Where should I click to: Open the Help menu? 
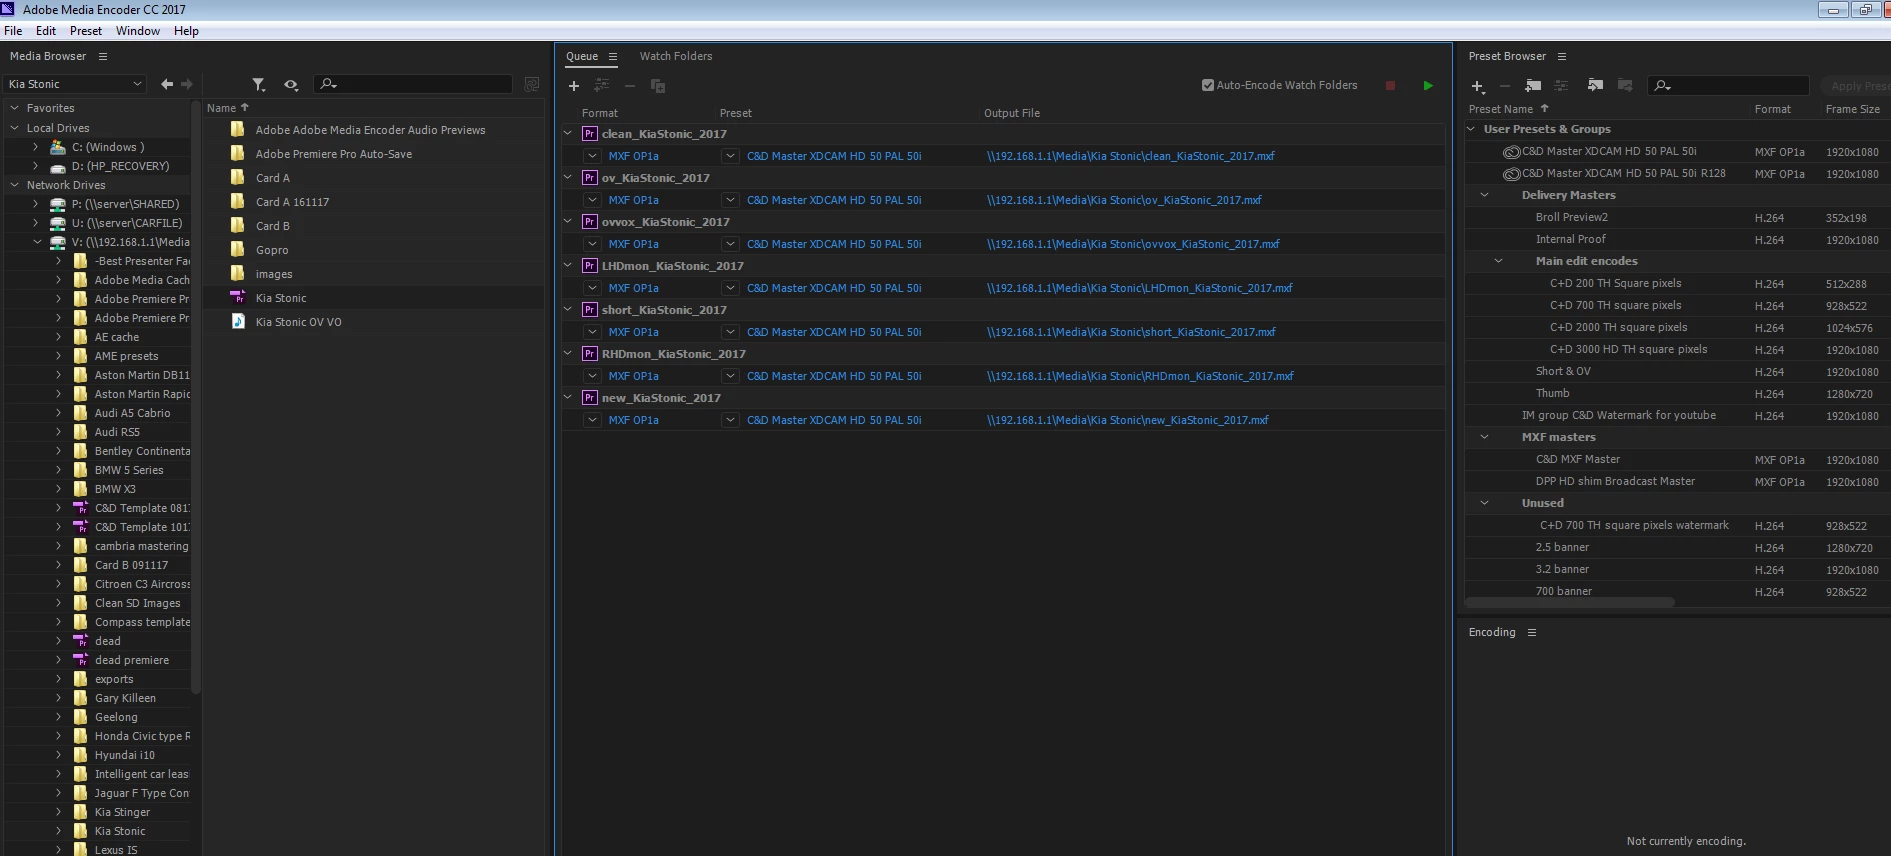(186, 31)
